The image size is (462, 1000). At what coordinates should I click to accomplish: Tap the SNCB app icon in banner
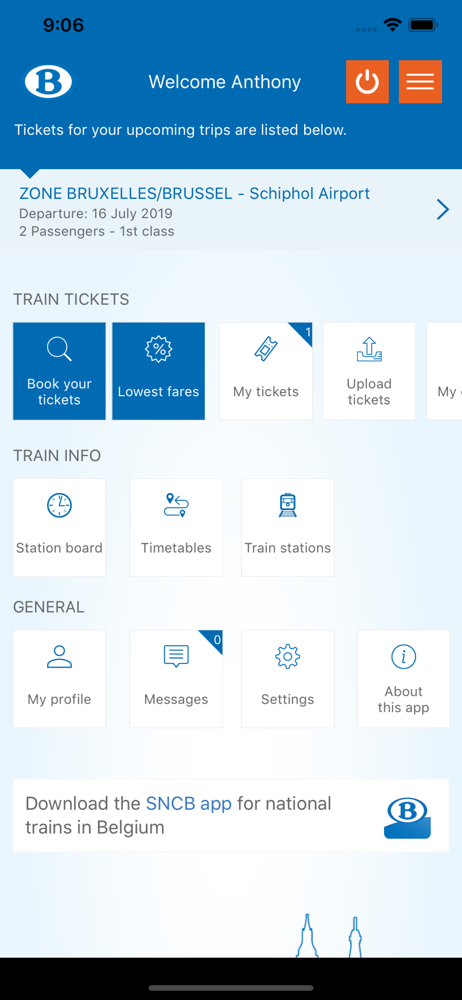point(408,818)
